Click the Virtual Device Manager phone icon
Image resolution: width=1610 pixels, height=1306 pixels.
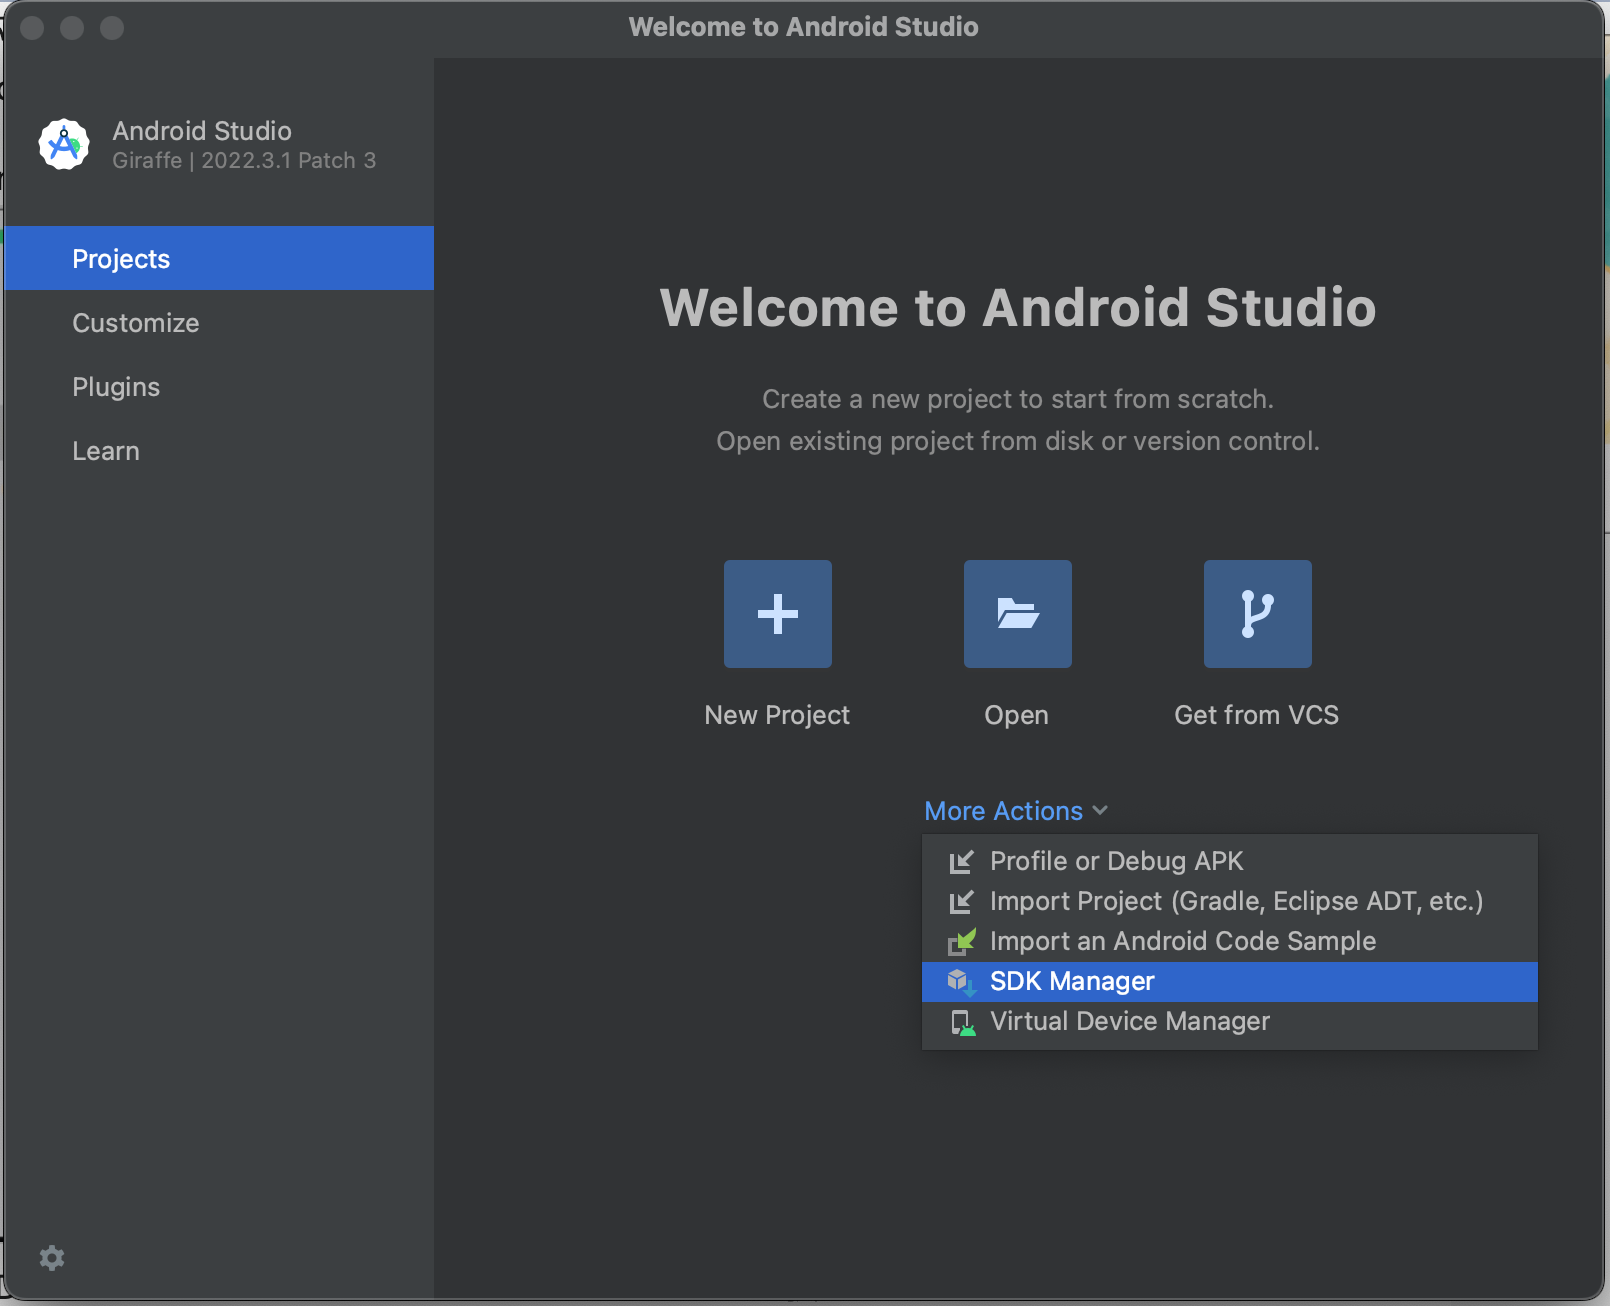[961, 1022]
